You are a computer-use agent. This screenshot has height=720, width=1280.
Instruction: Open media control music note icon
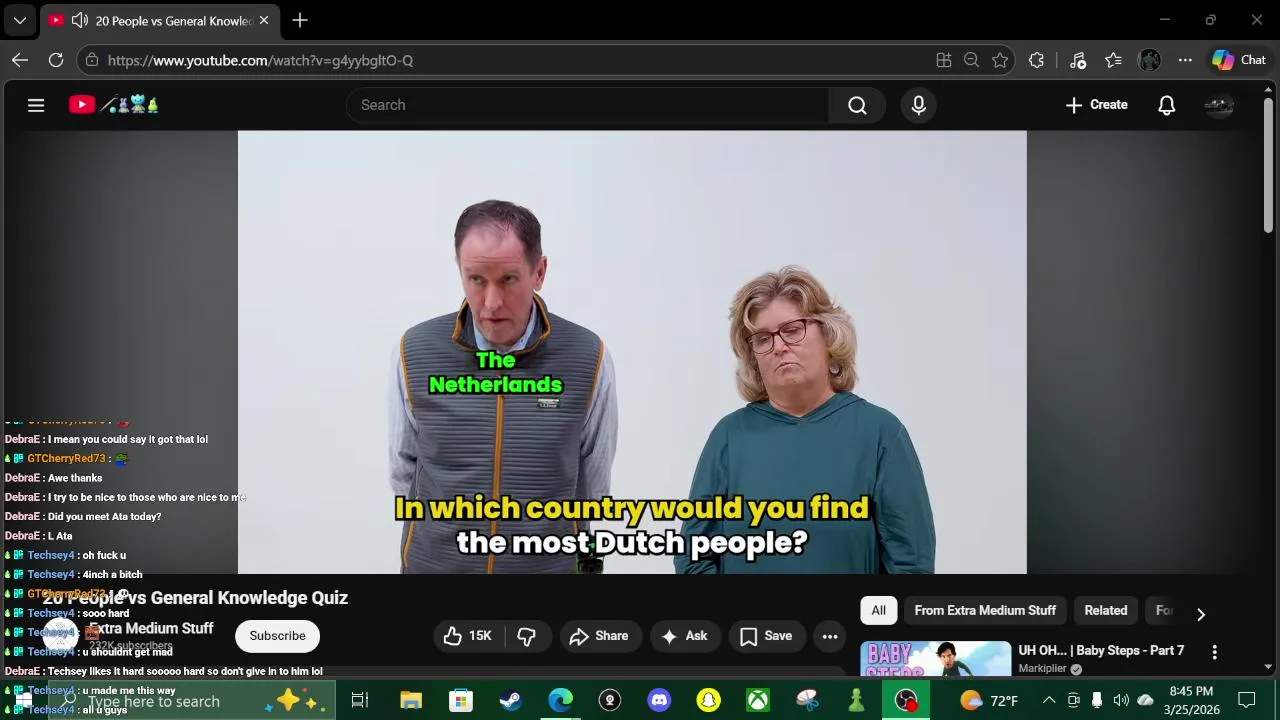(x=1077, y=60)
